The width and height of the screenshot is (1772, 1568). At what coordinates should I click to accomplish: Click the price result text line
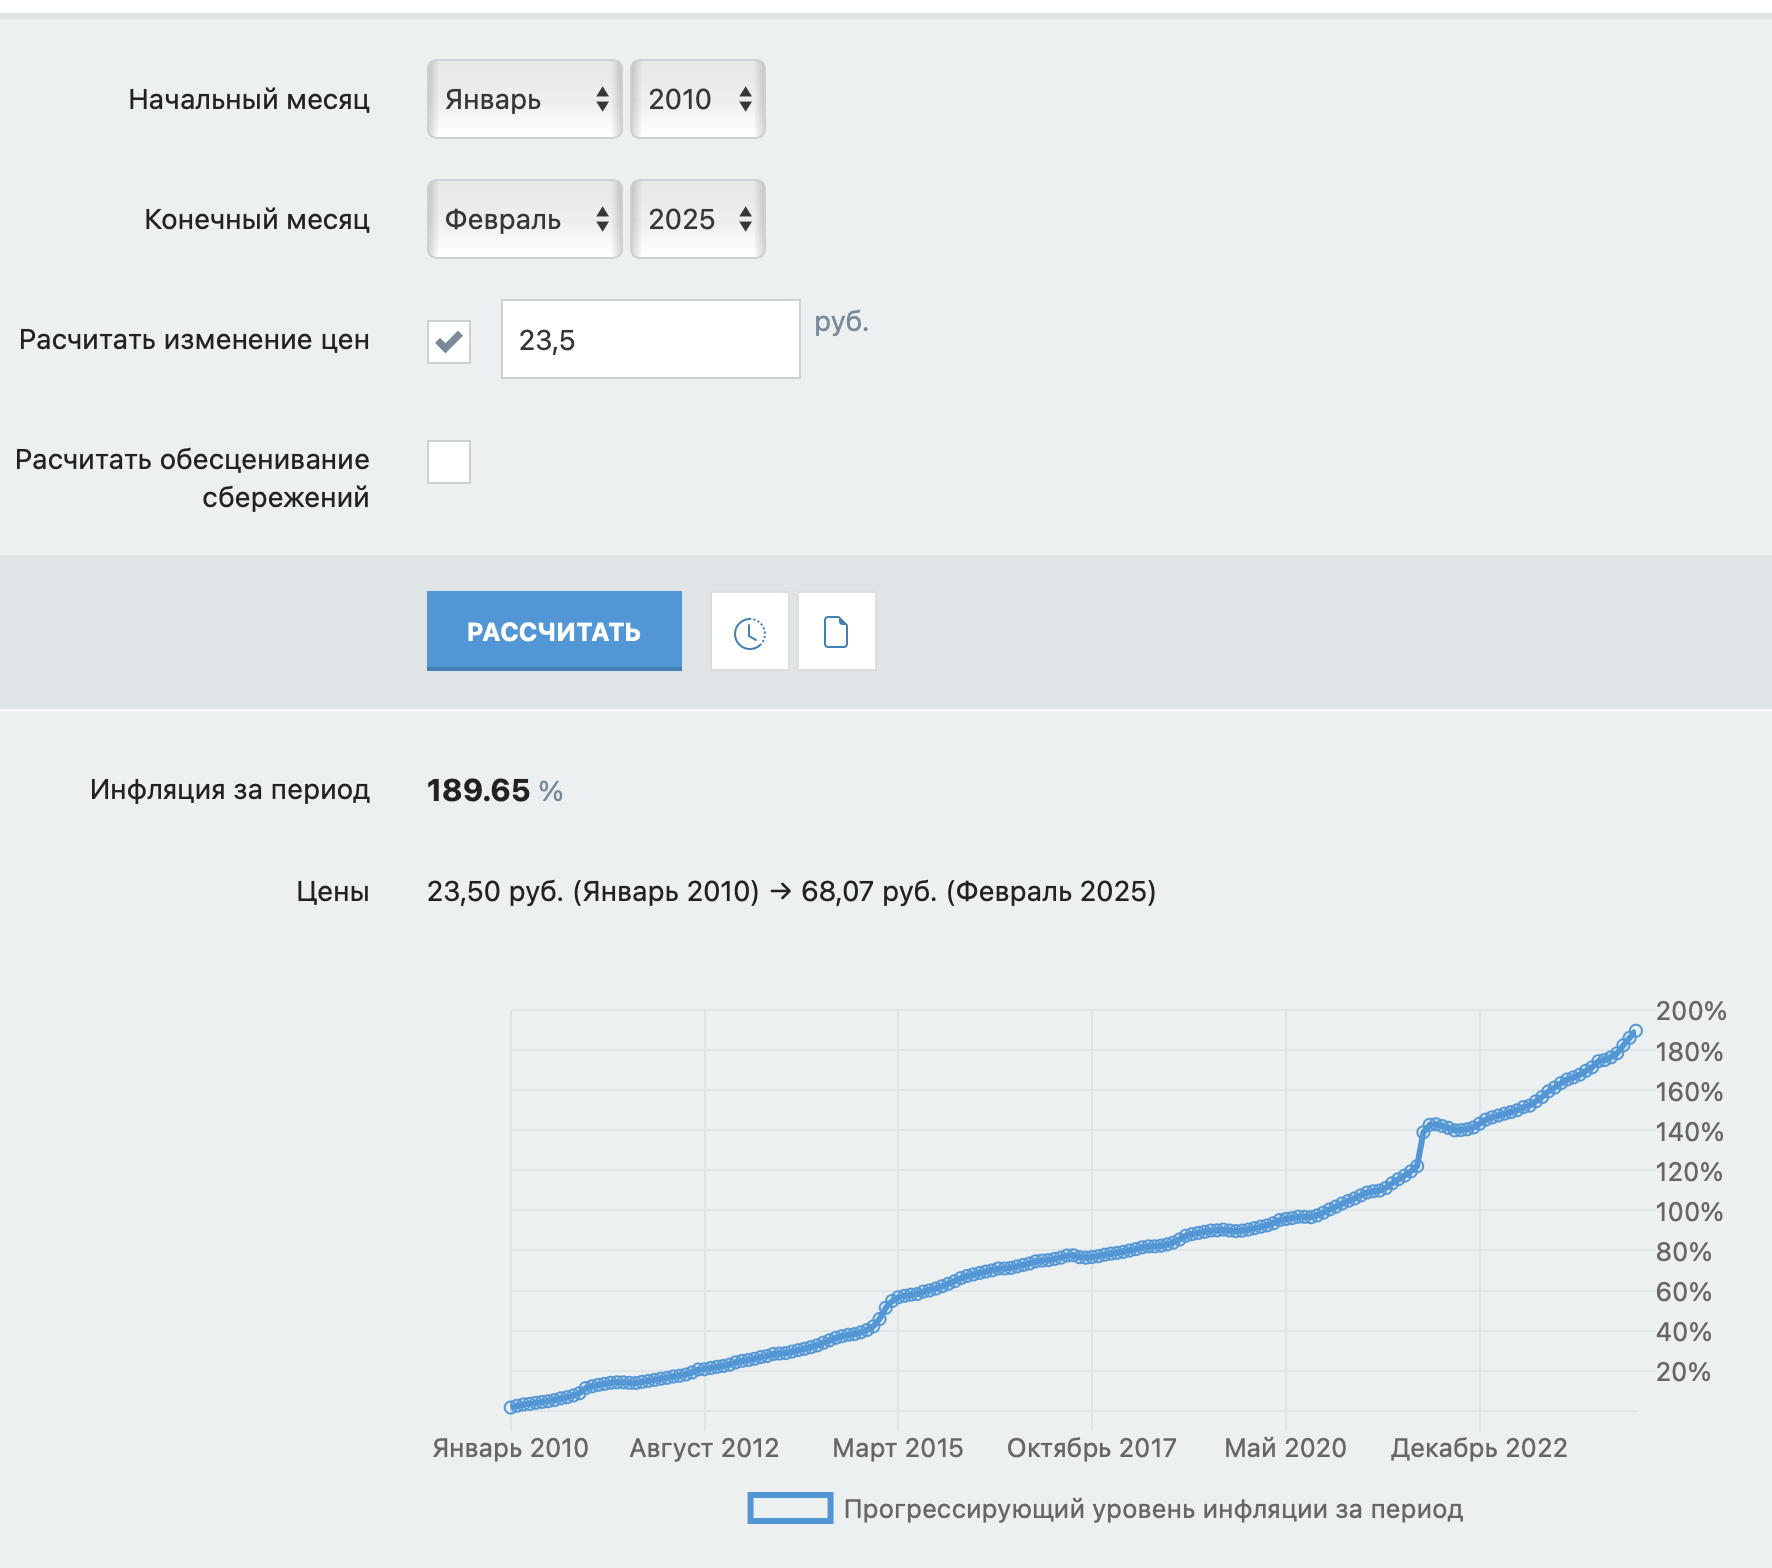(x=790, y=891)
